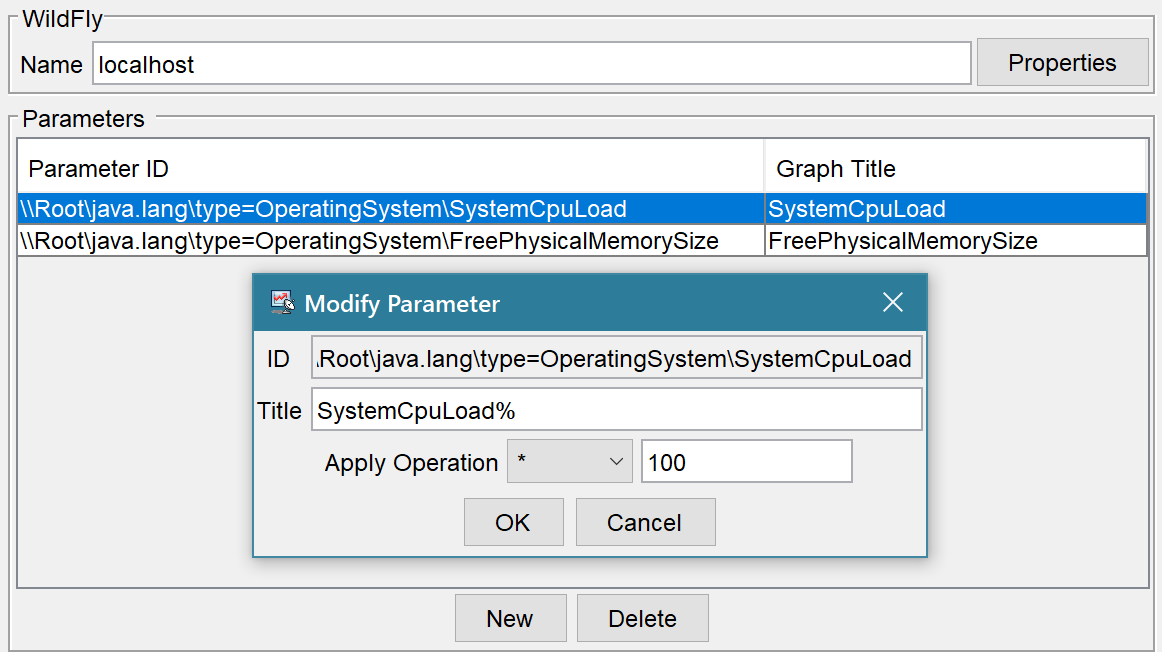The image size is (1162, 652).
Task: Click the operation value field containing 100
Action: pyautogui.click(x=746, y=462)
